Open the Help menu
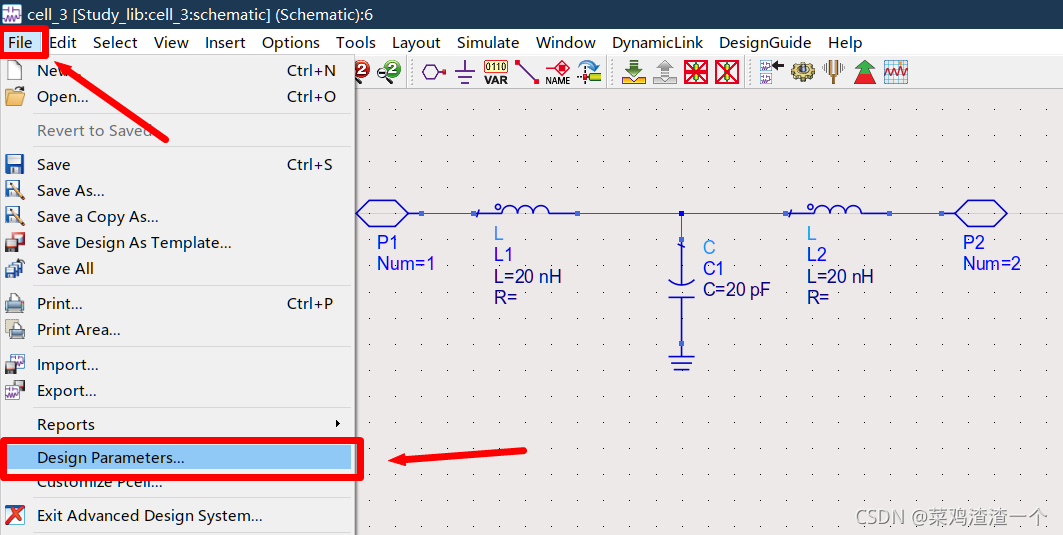This screenshot has height=535, width=1063. [x=845, y=43]
